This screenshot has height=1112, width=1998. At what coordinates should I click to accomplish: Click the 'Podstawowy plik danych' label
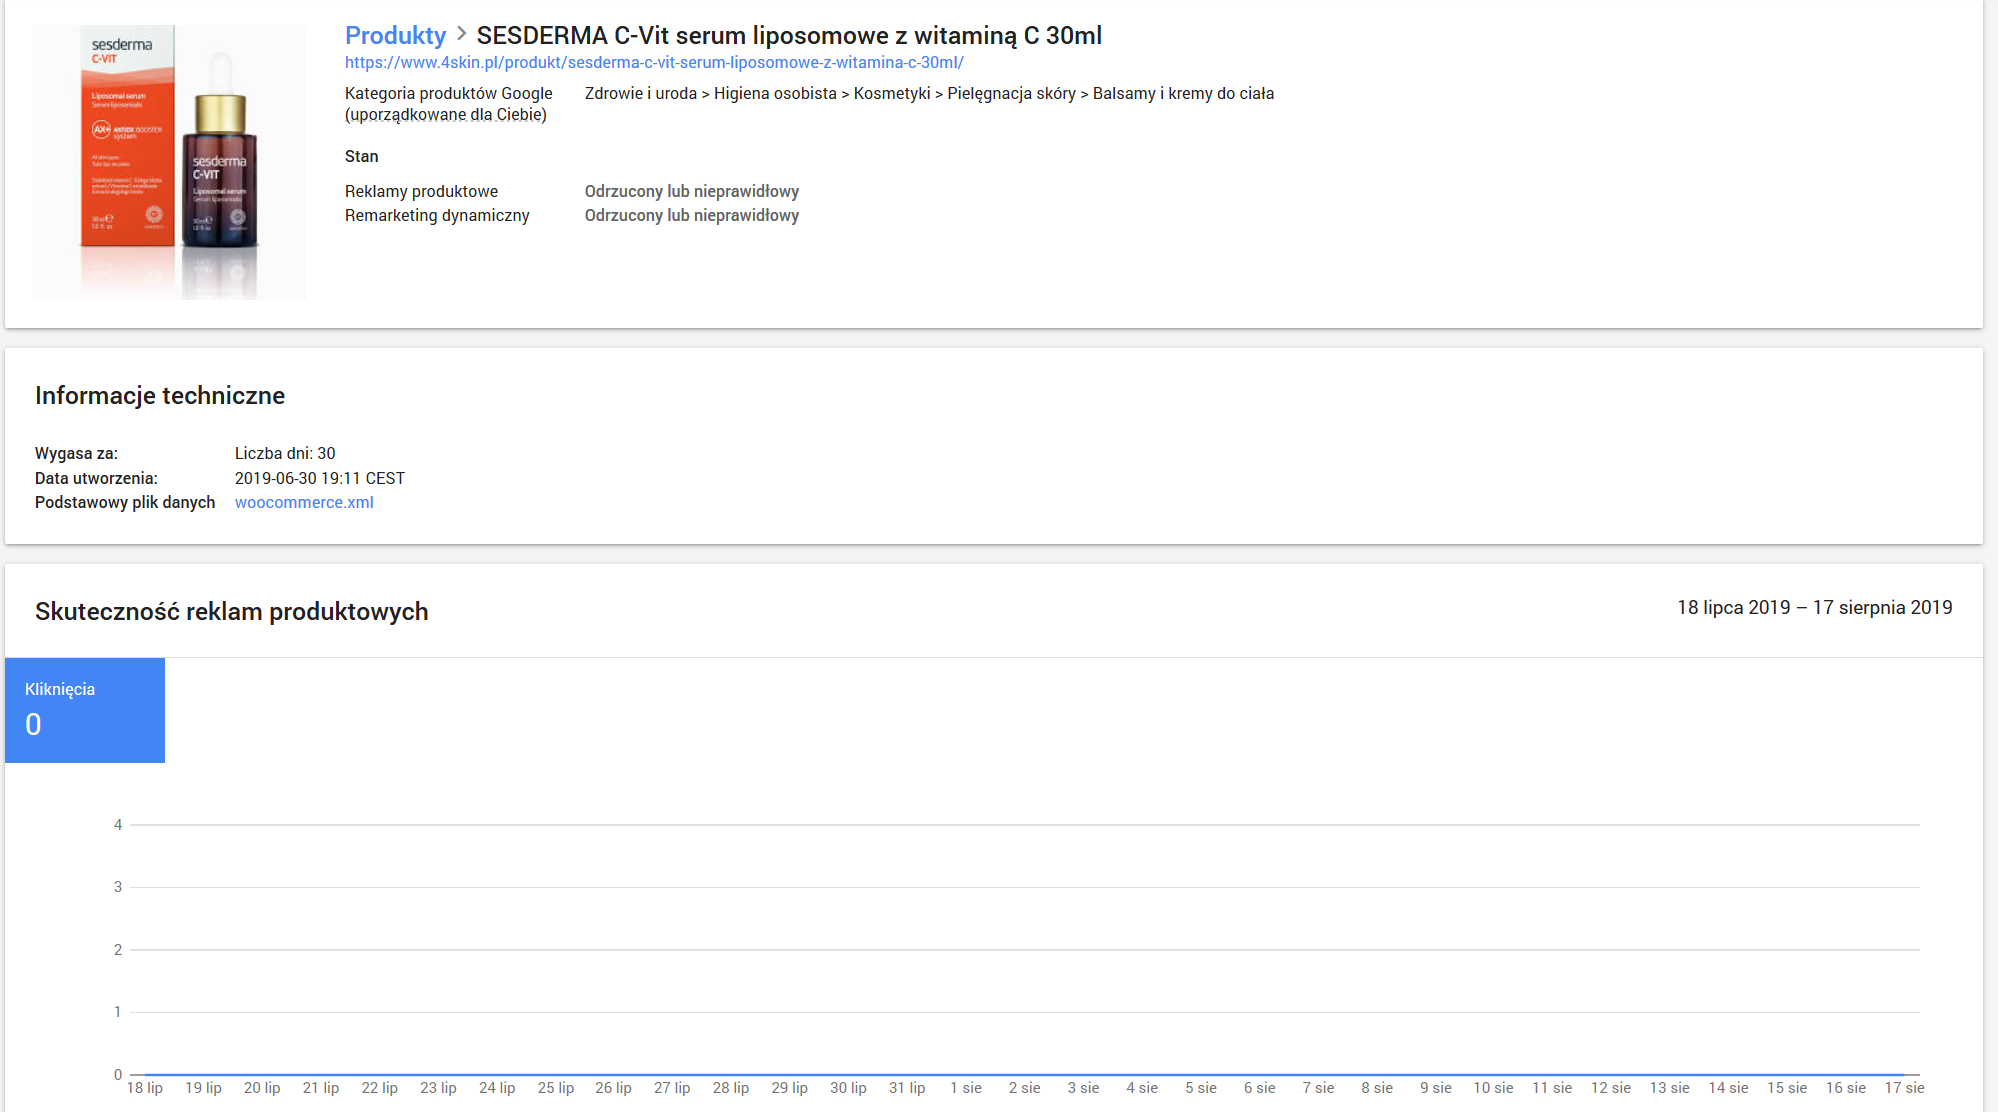(125, 502)
